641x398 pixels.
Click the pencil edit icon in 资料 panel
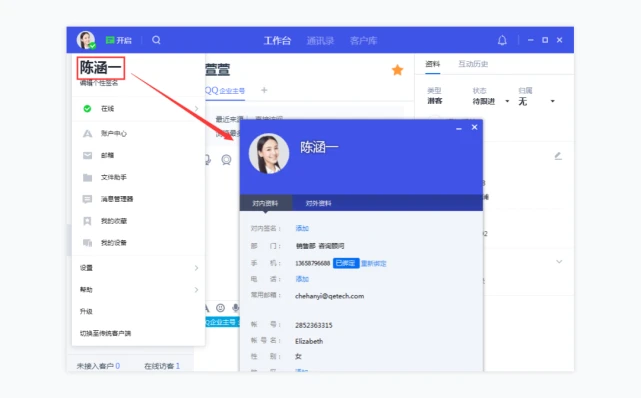[x=558, y=156]
